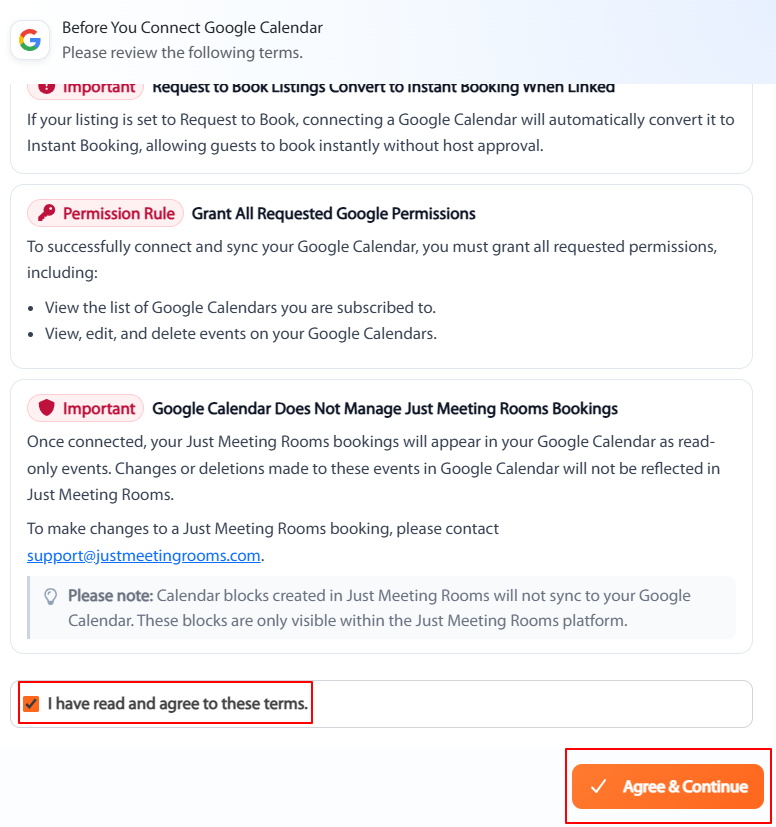Click 'View the list of Google Calendars' bullet
The image size is (776, 827).
pyautogui.click(x=241, y=307)
